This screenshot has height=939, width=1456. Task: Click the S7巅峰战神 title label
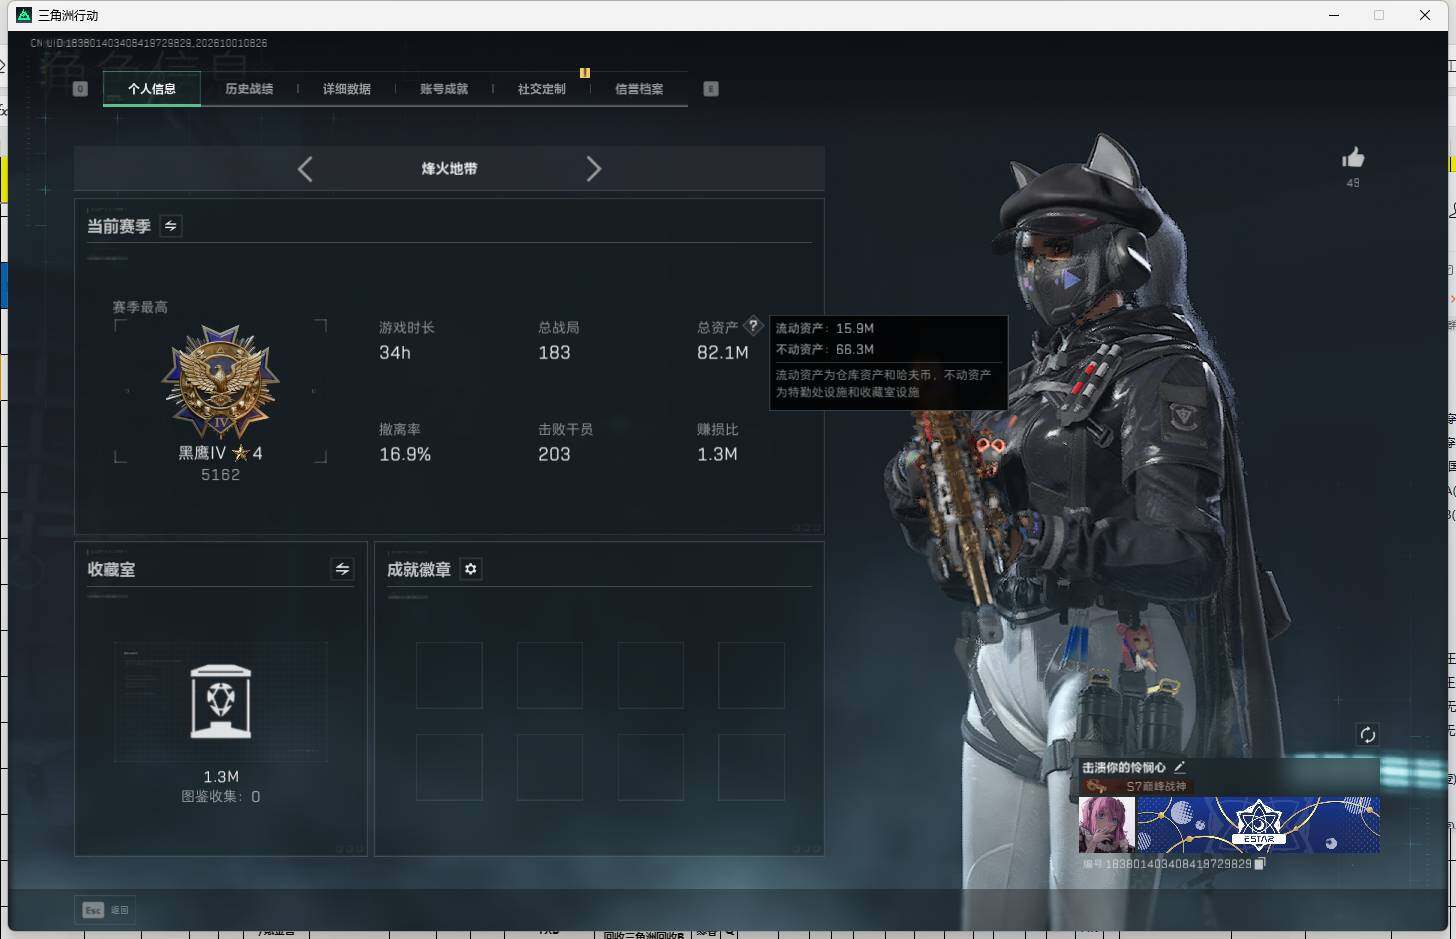coord(1156,787)
